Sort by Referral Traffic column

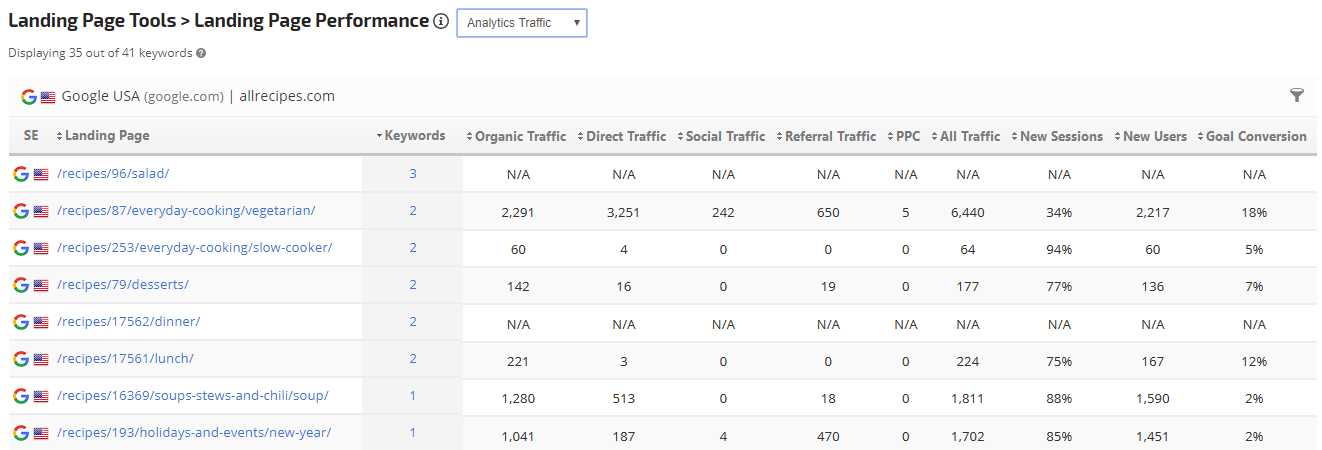(829, 137)
